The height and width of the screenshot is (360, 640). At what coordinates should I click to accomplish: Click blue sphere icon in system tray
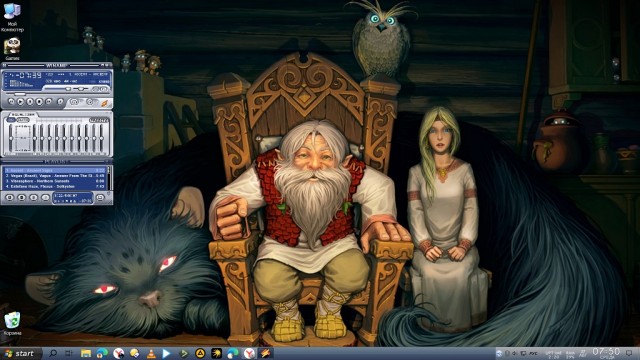(499, 353)
